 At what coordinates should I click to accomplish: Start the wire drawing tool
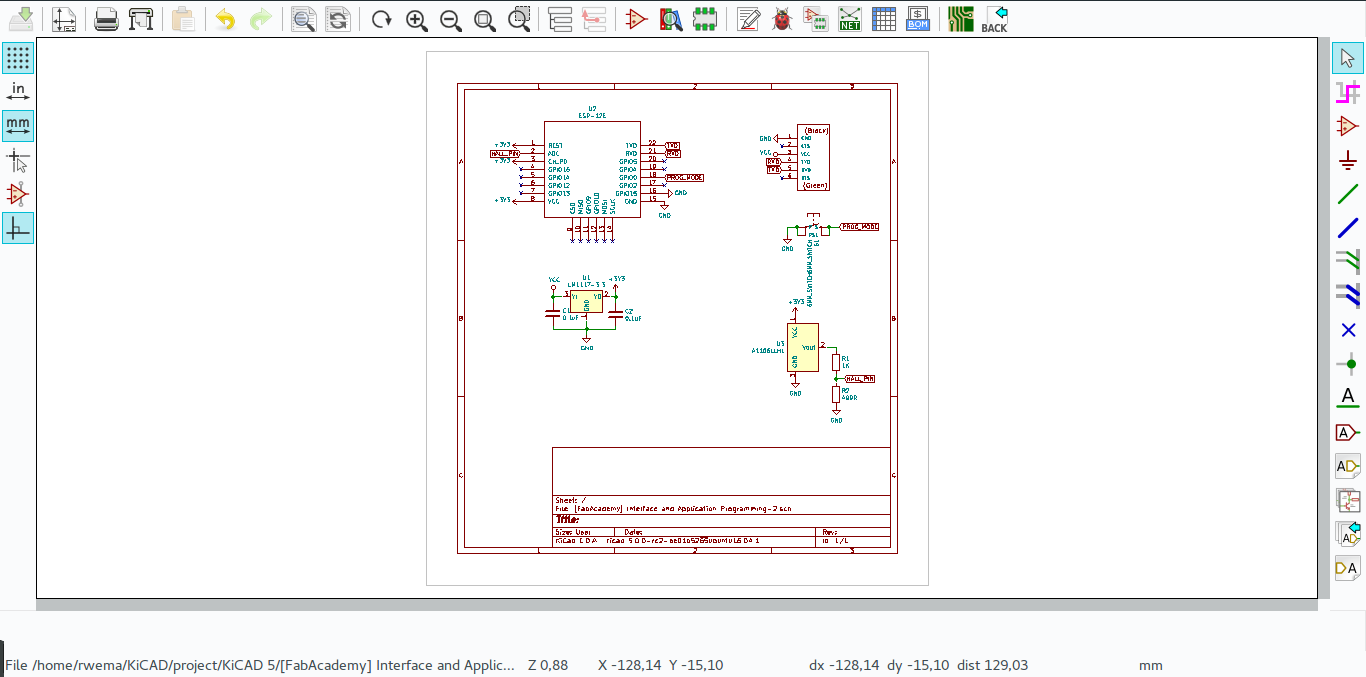point(1347,194)
